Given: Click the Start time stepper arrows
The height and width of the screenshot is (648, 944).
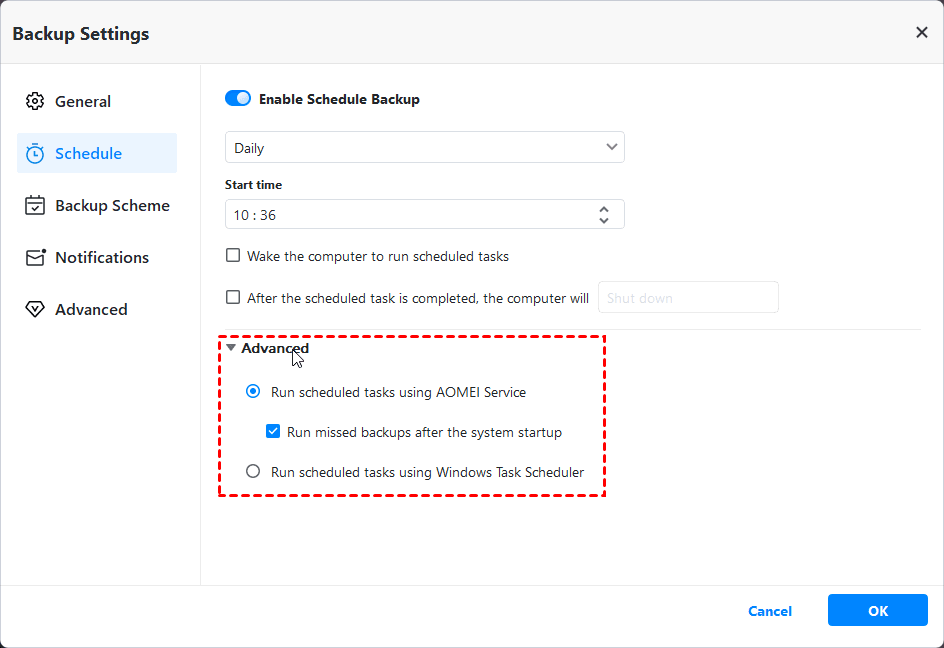Looking at the screenshot, I should click(x=604, y=214).
